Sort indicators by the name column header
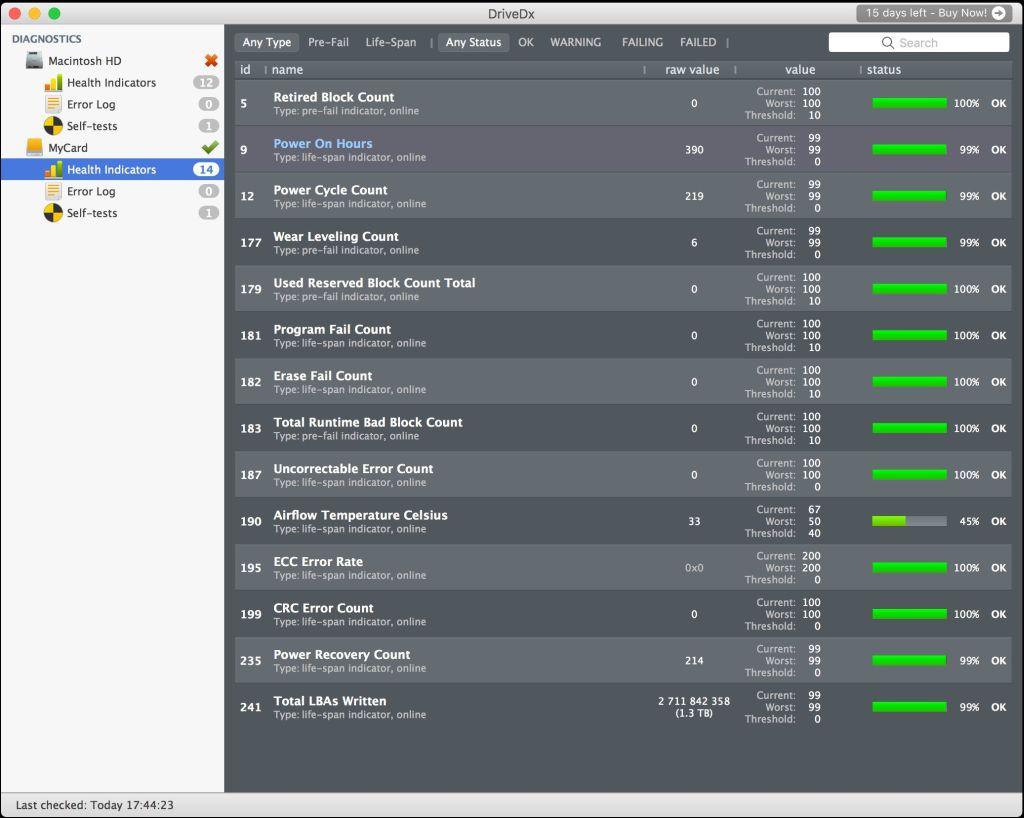The width and height of the screenshot is (1024, 818). 288,70
